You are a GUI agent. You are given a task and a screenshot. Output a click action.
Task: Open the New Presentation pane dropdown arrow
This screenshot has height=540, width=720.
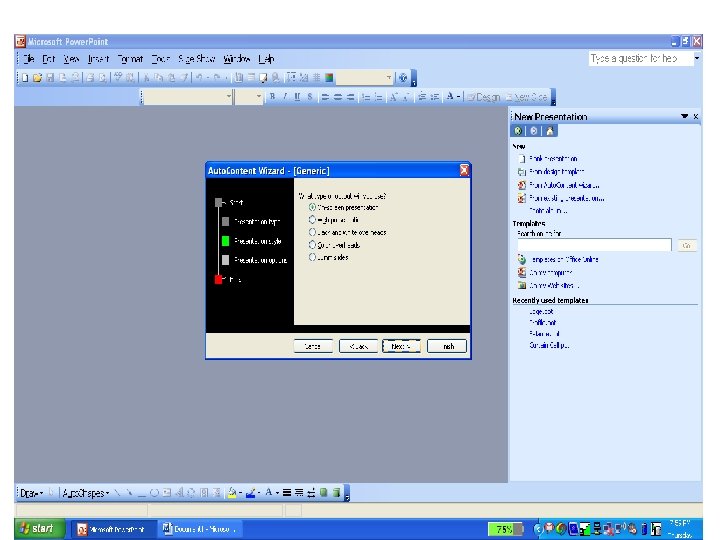point(684,117)
